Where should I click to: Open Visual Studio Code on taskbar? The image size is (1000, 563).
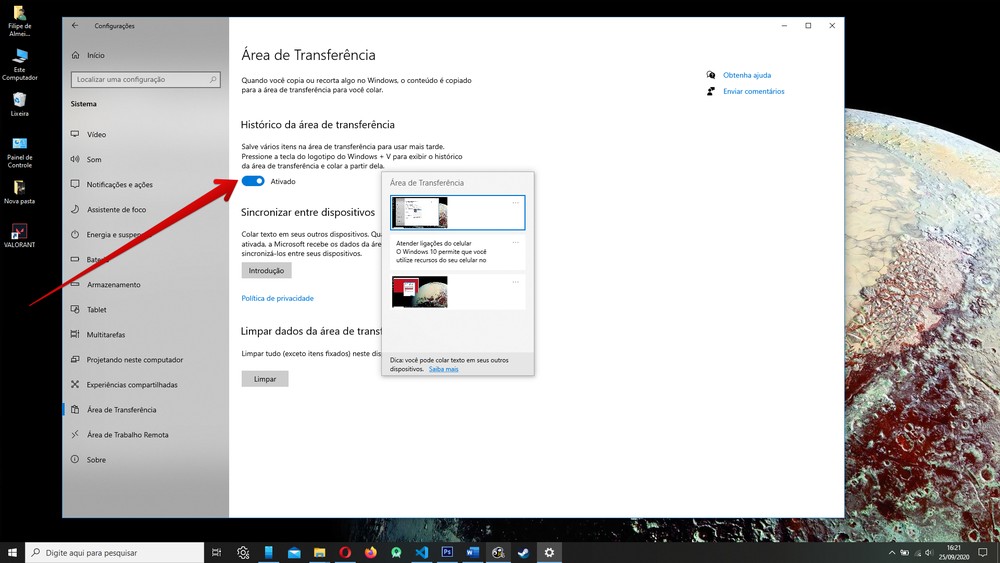tap(422, 552)
